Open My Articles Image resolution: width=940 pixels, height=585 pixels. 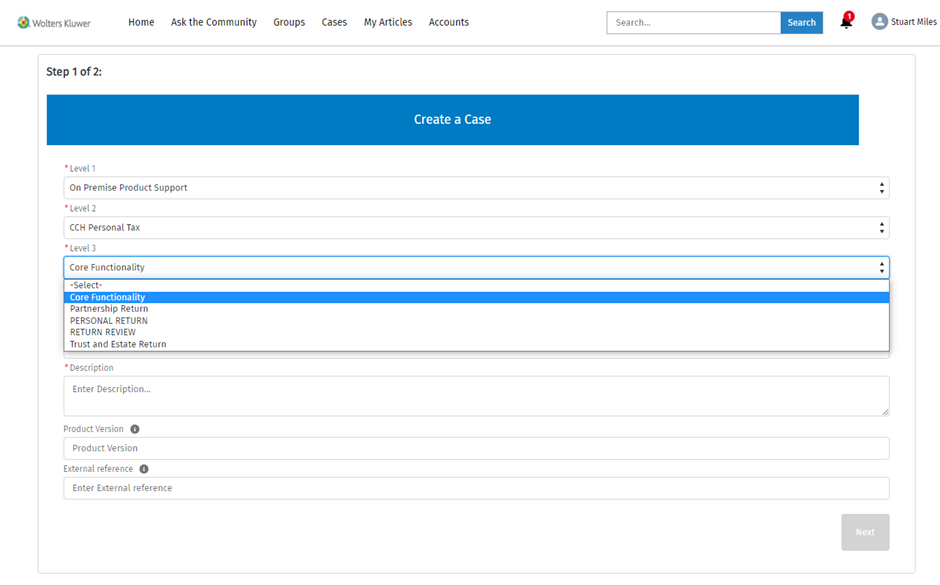tap(388, 22)
